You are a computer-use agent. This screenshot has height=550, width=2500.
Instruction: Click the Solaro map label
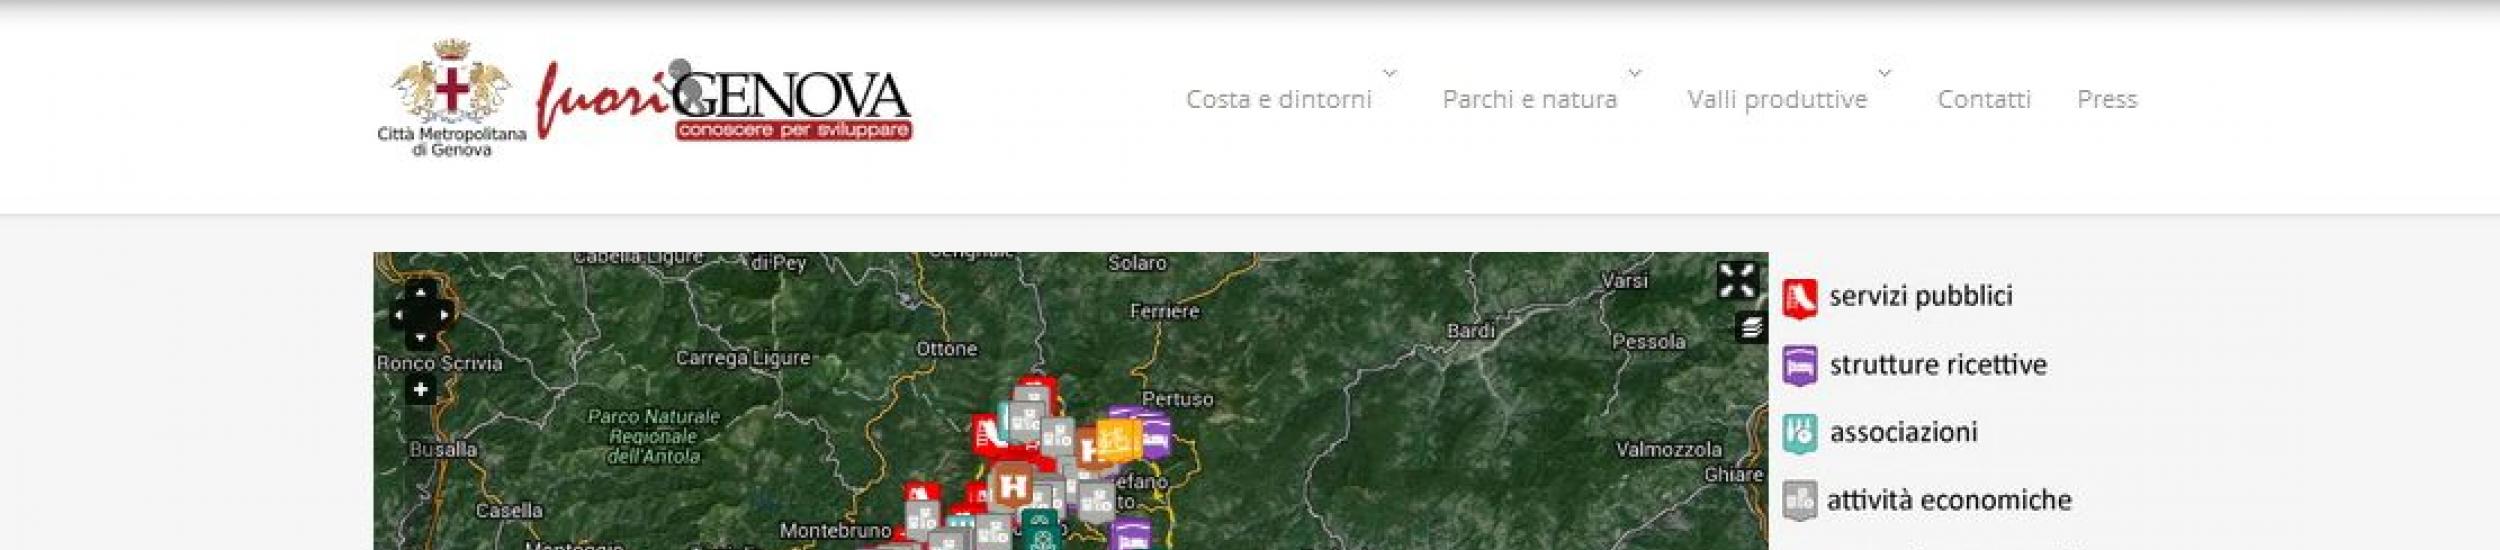click(x=1137, y=263)
